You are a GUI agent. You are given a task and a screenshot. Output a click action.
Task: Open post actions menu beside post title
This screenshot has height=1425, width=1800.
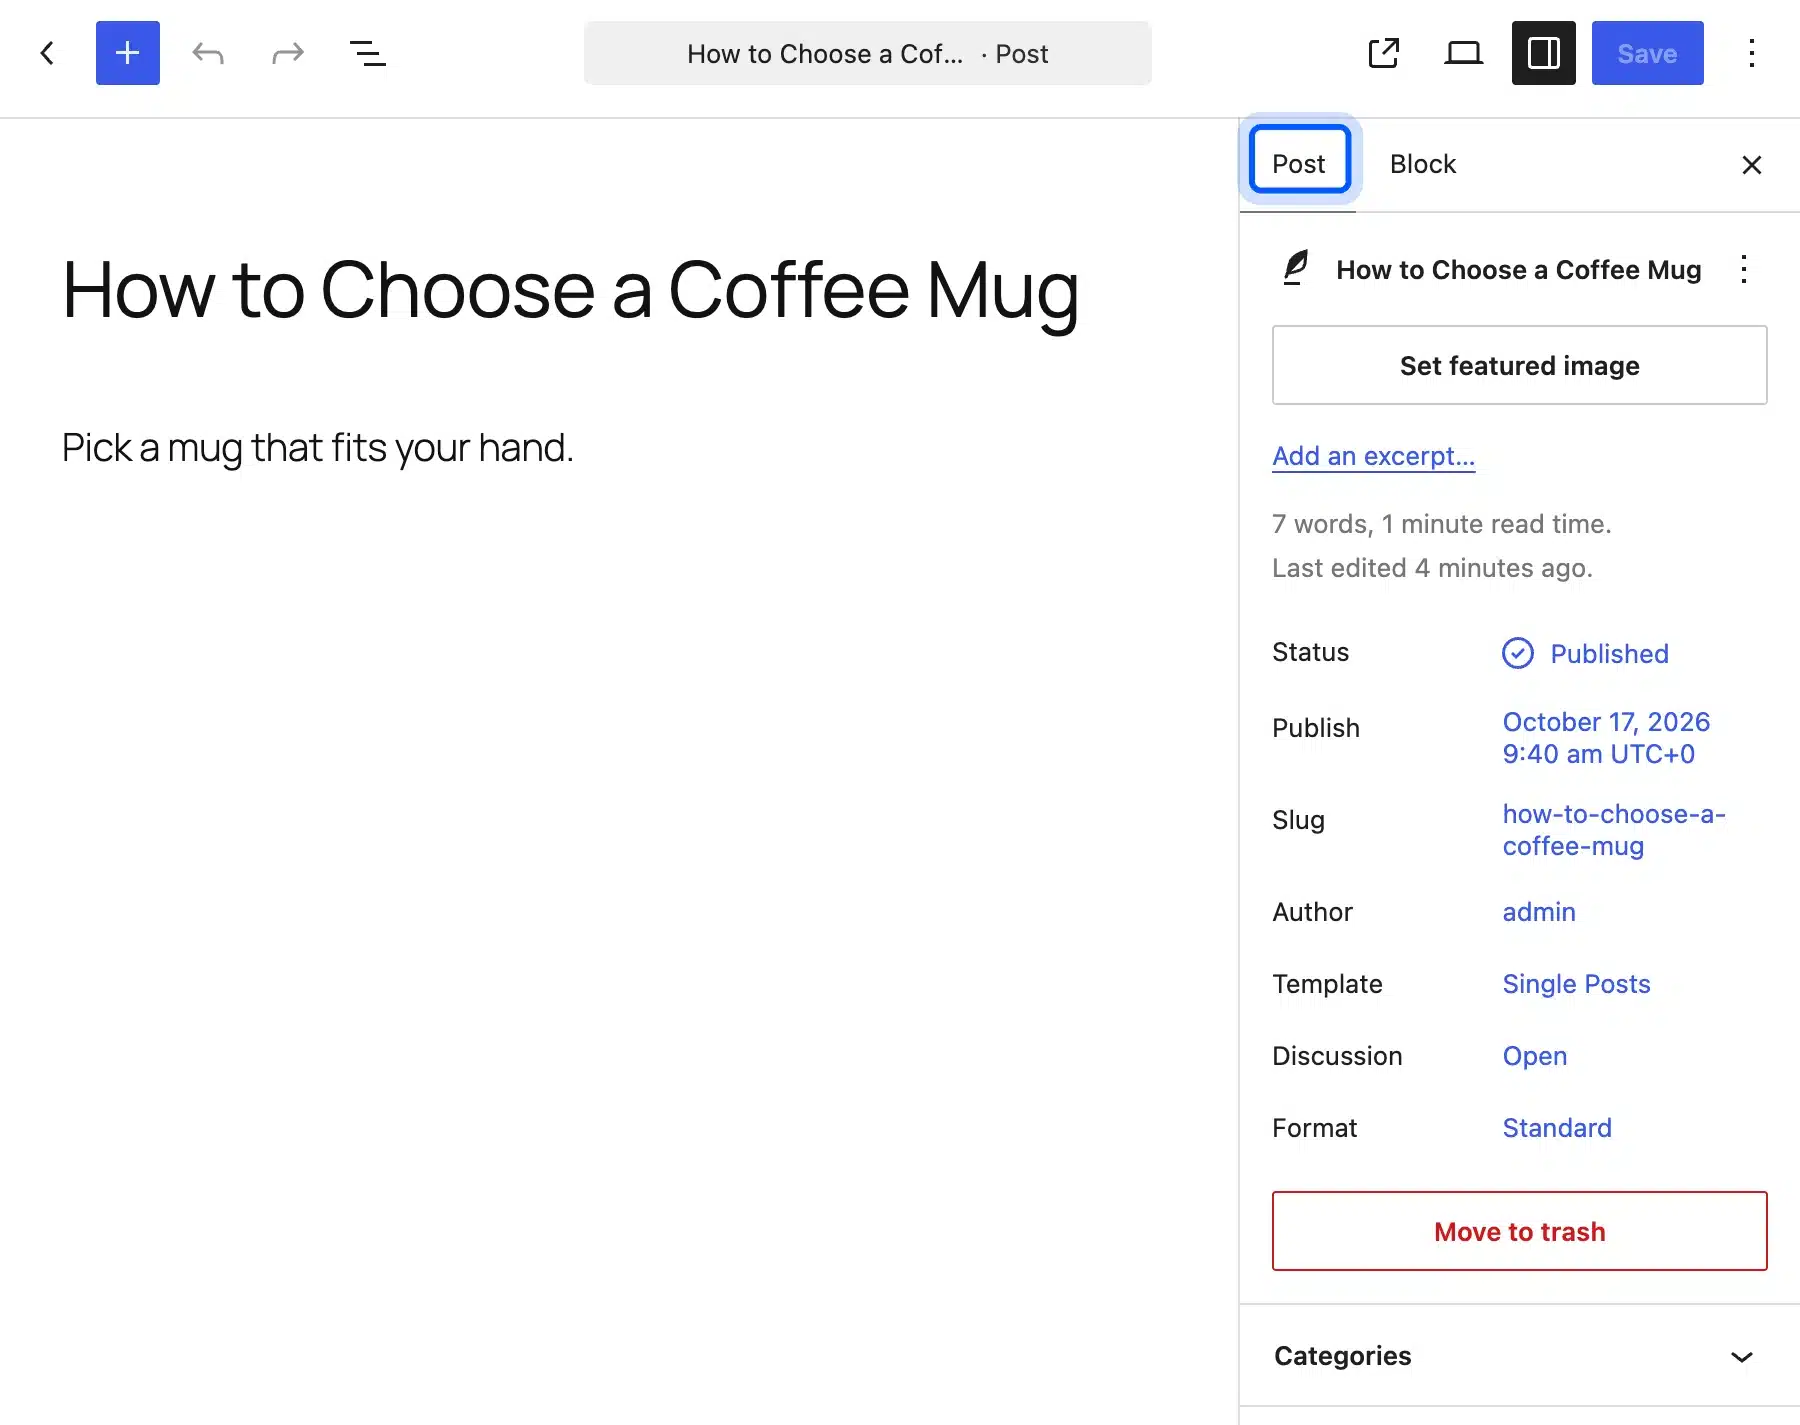1744,269
